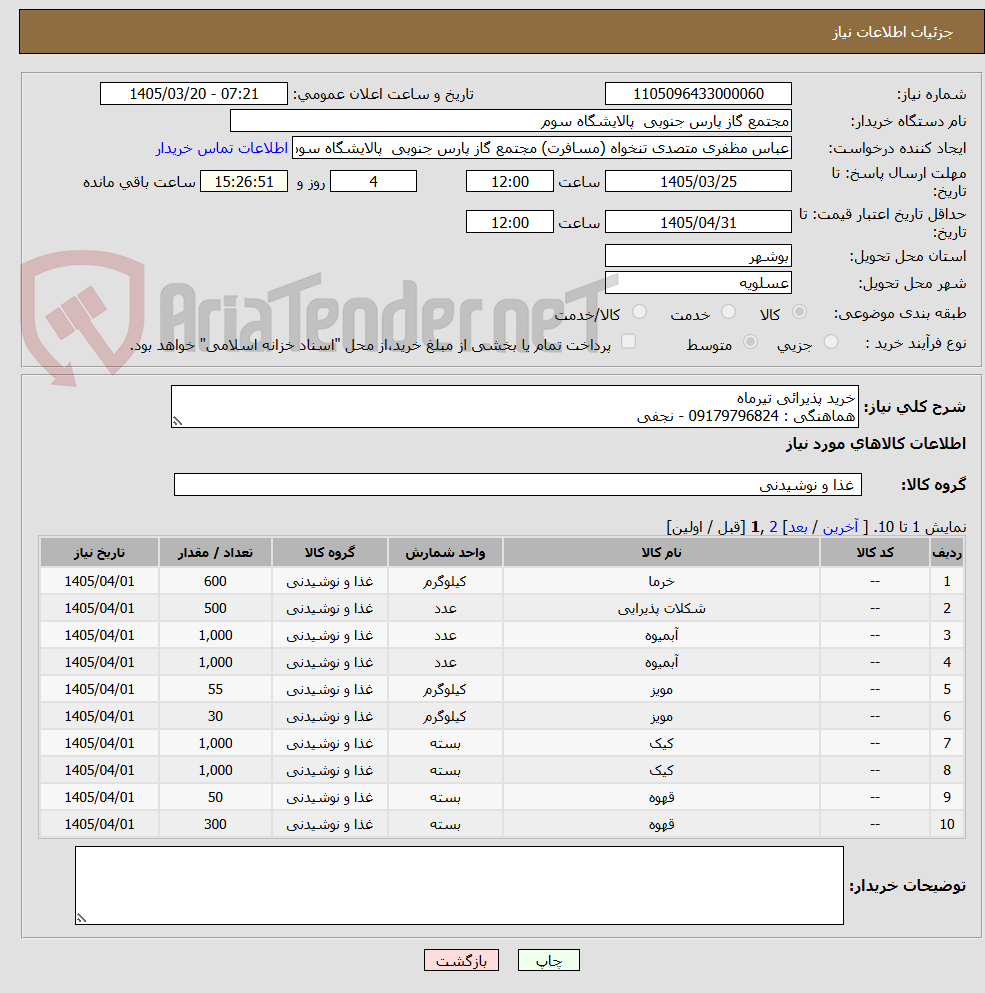Click کیک name in row 7

(661, 743)
